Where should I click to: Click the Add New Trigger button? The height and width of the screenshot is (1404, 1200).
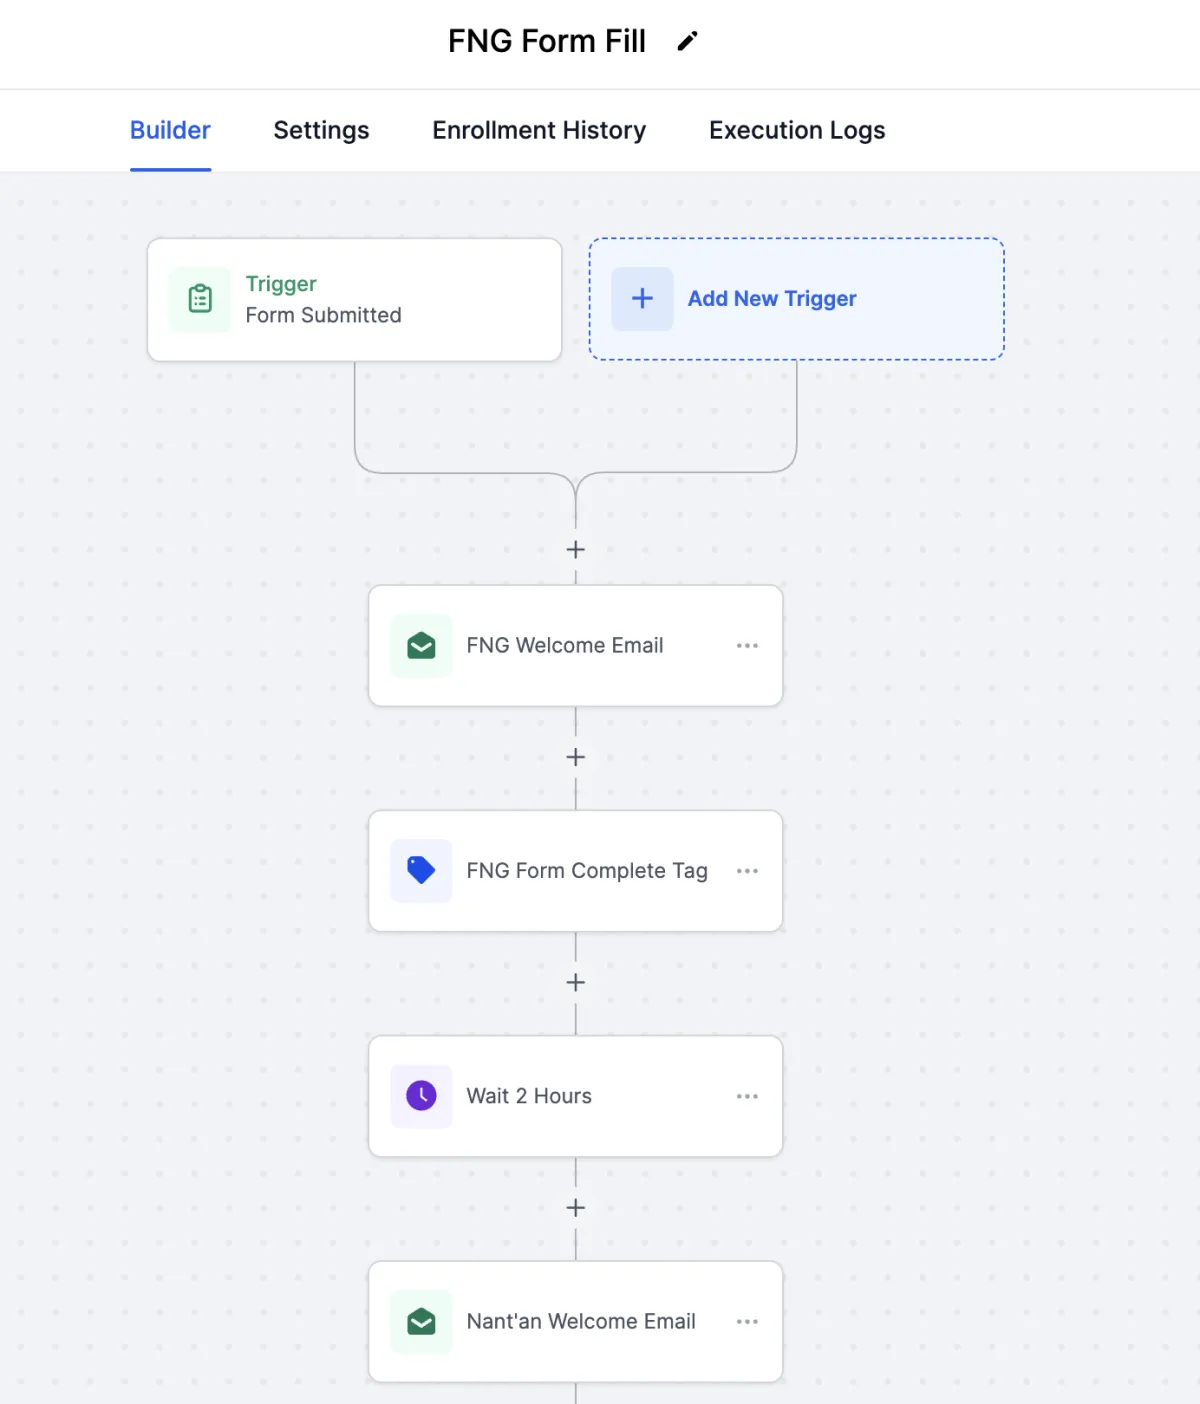pos(771,299)
